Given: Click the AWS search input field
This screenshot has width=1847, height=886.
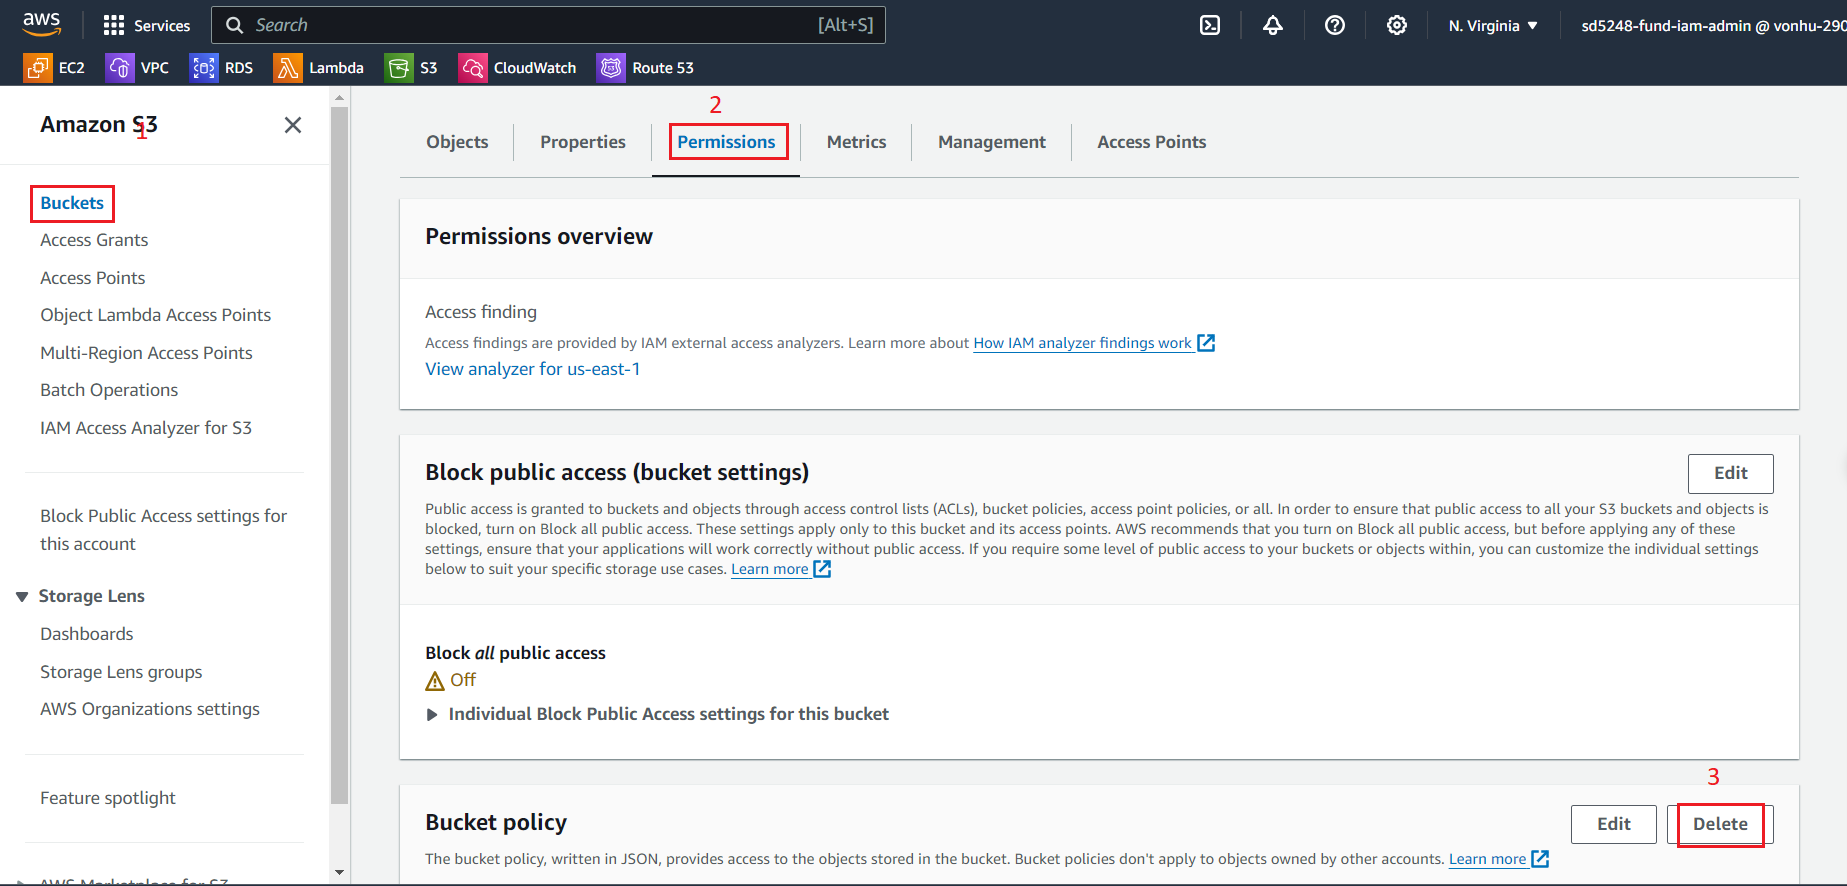Looking at the screenshot, I should point(548,25).
